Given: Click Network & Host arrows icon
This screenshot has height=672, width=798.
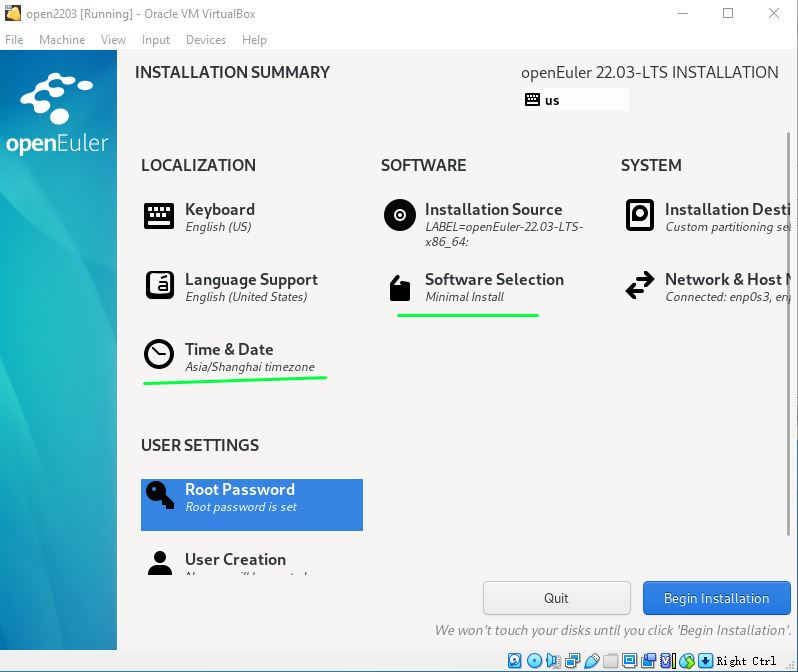Looking at the screenshot, I should click(640, 285).
